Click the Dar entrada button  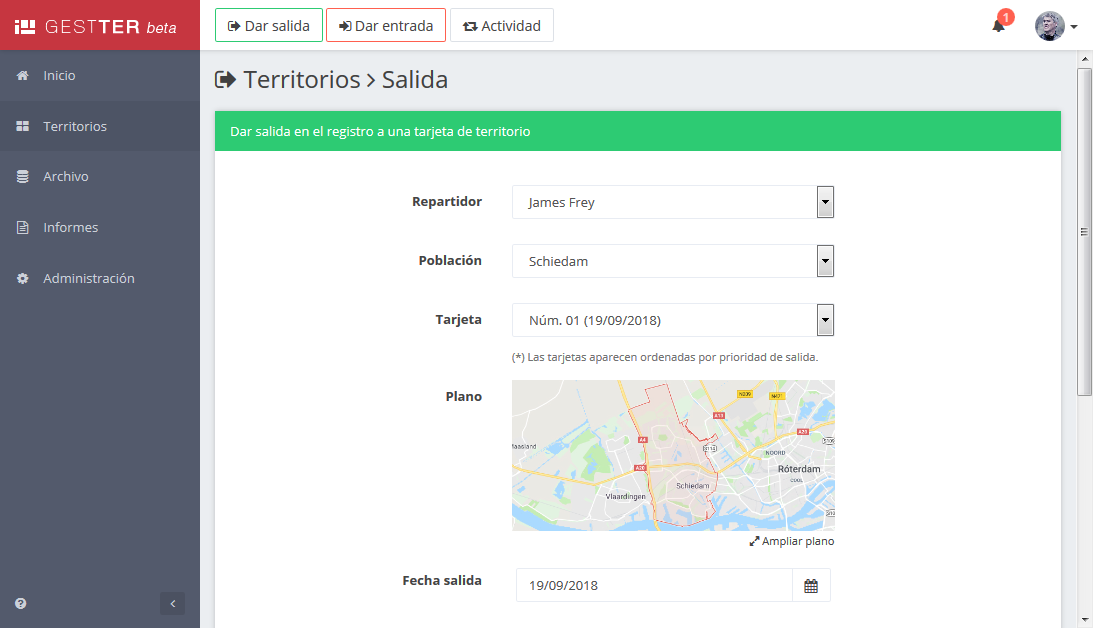(x=385, y=26)
